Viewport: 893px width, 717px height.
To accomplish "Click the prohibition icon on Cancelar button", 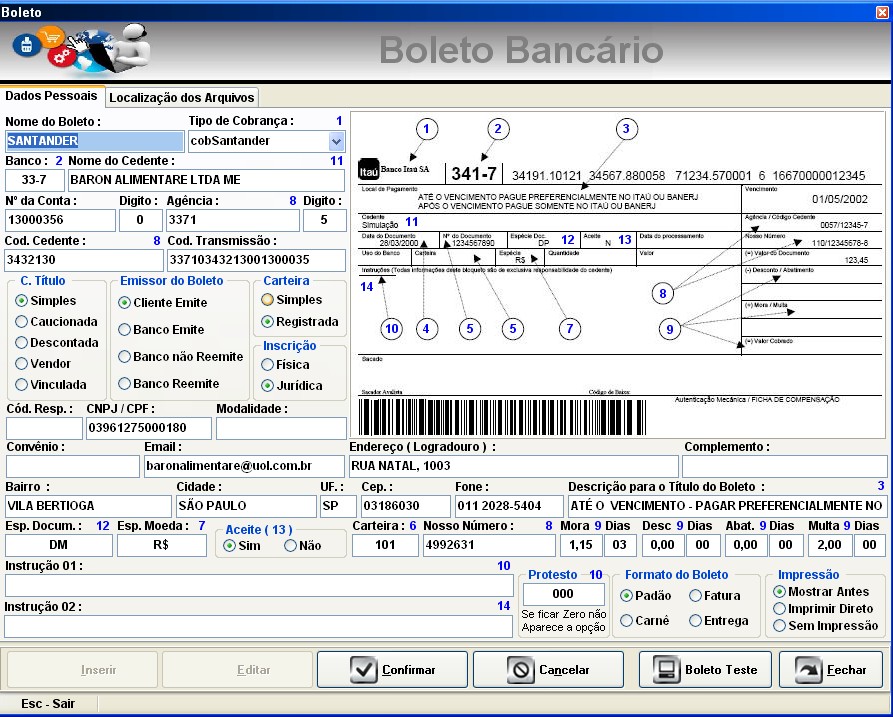I will (521, 670).
